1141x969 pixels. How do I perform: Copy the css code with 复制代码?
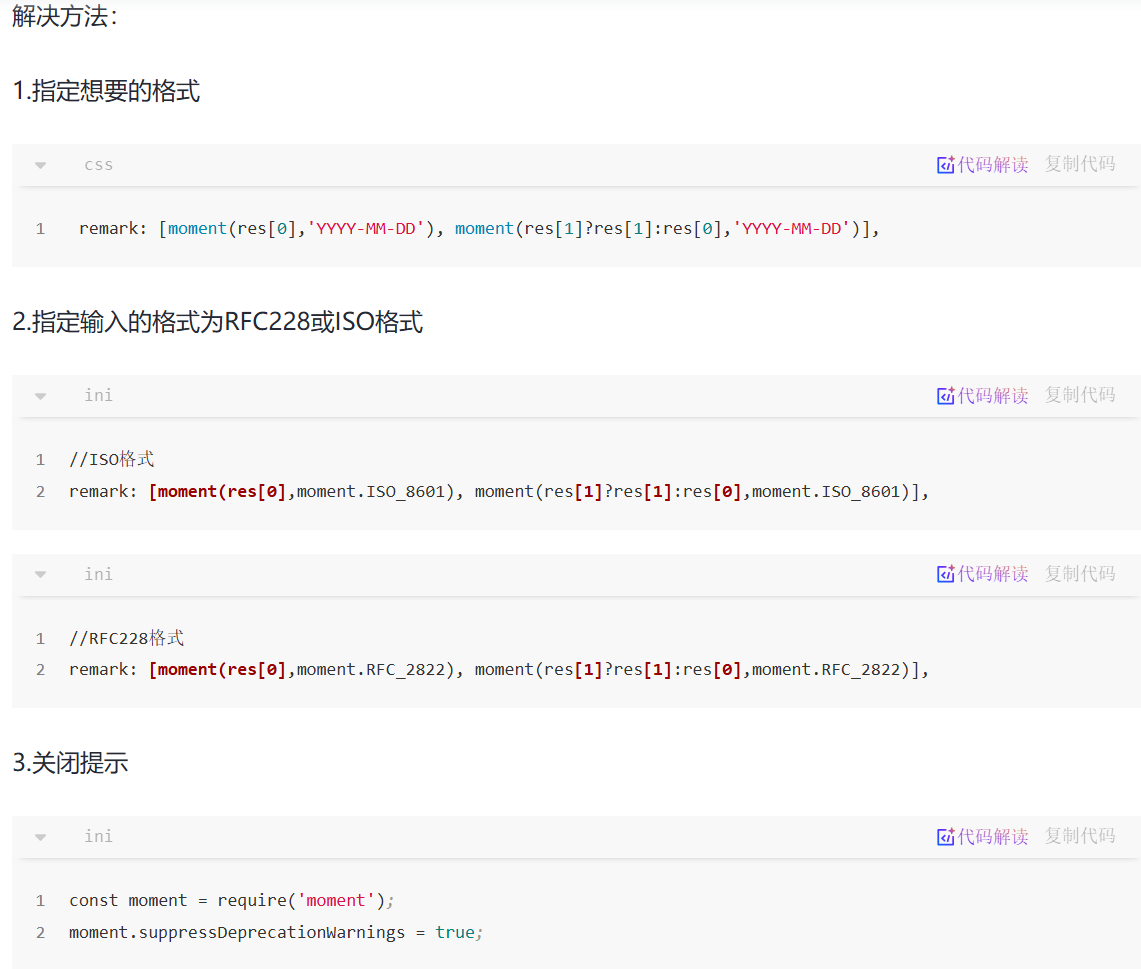(x=1080, y=164)
